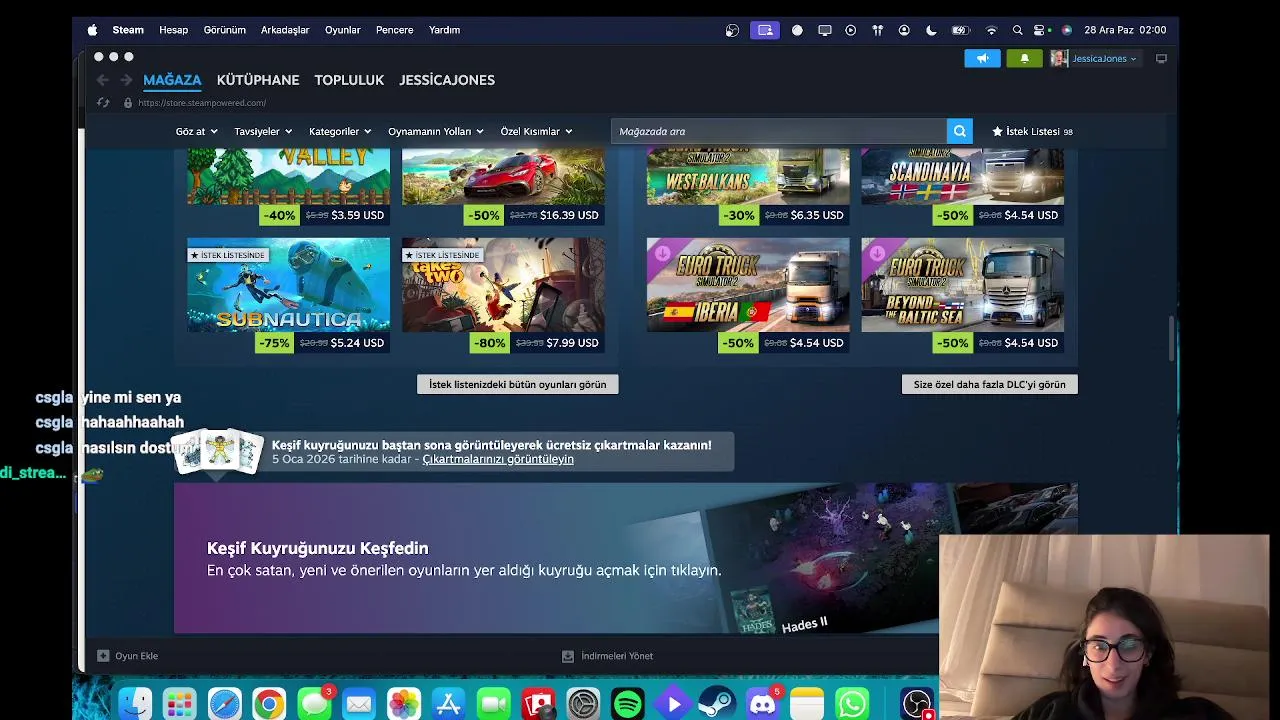Open the It Takes Two game card

click(503, 296)
